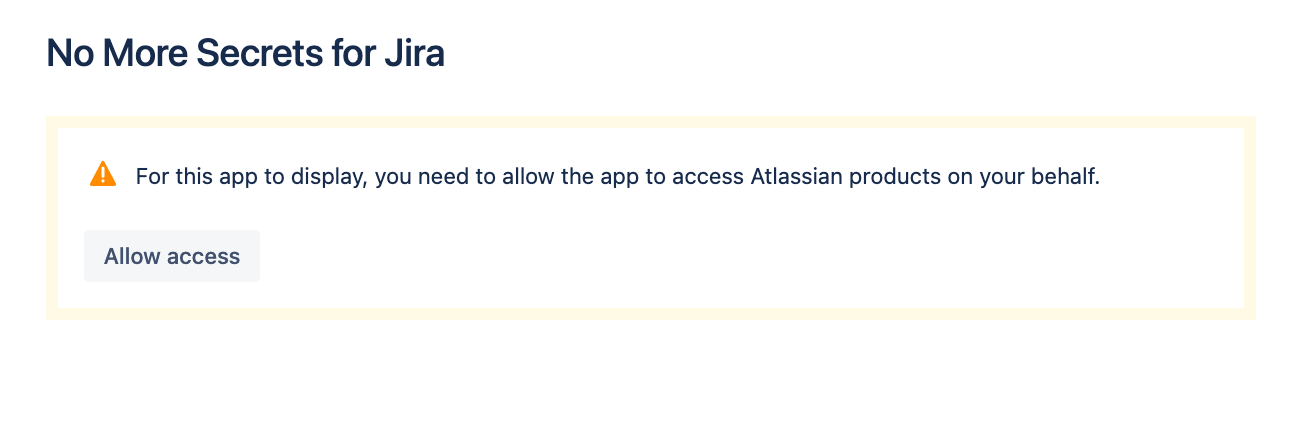Click the warning message about app access
Screen dimensions: 1304x430
[617, 177]
